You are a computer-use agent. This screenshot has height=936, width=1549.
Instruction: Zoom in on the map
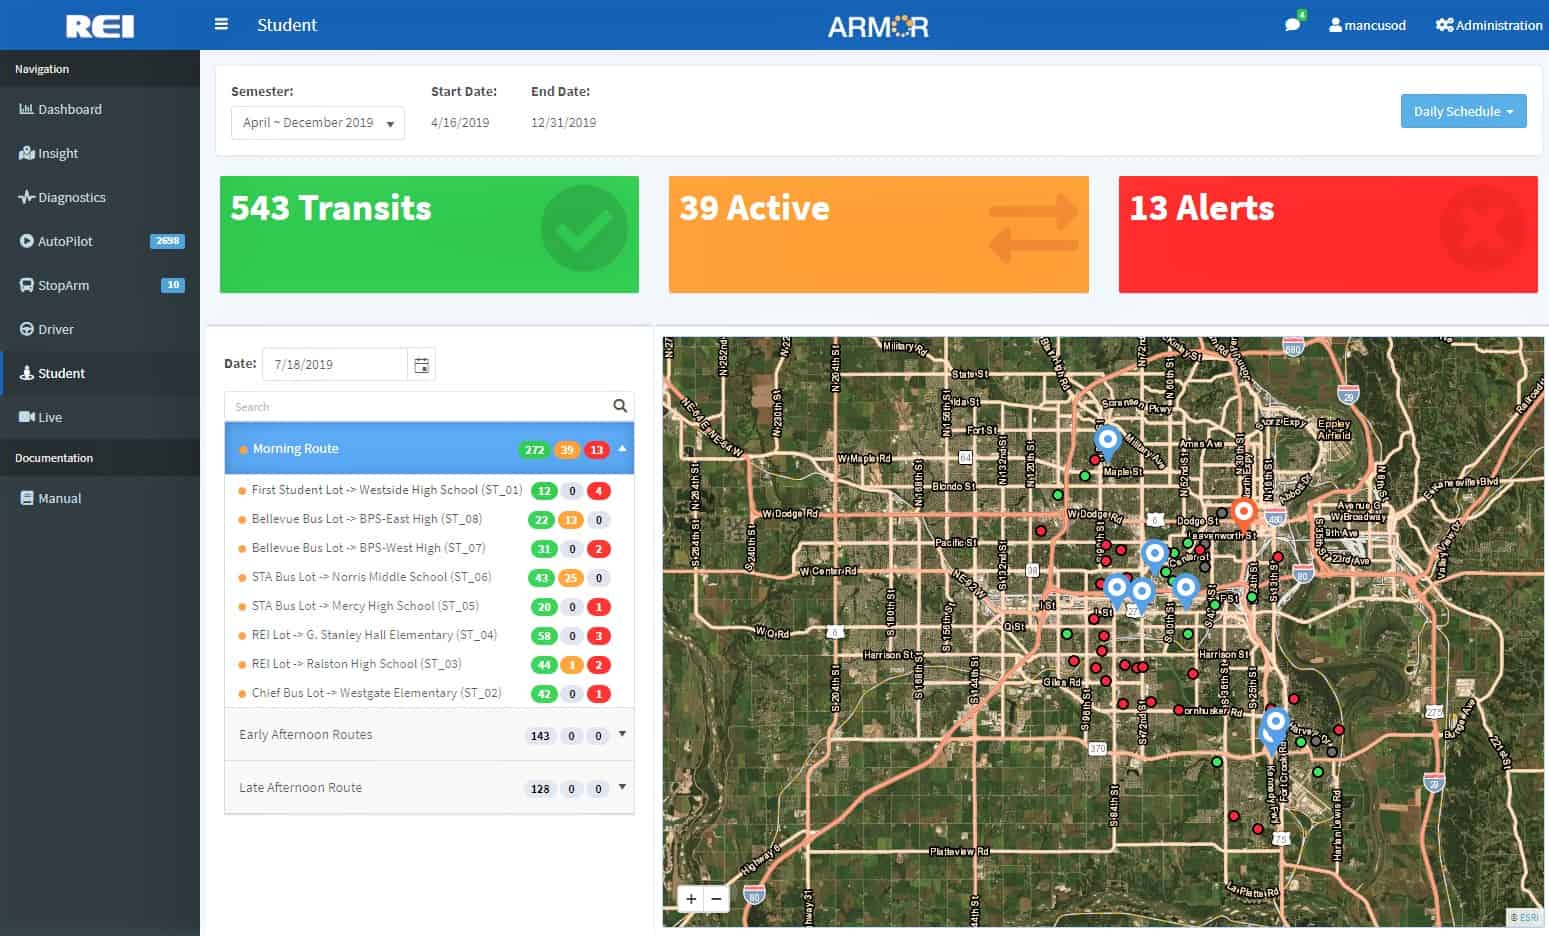click(x=691, y=899)
